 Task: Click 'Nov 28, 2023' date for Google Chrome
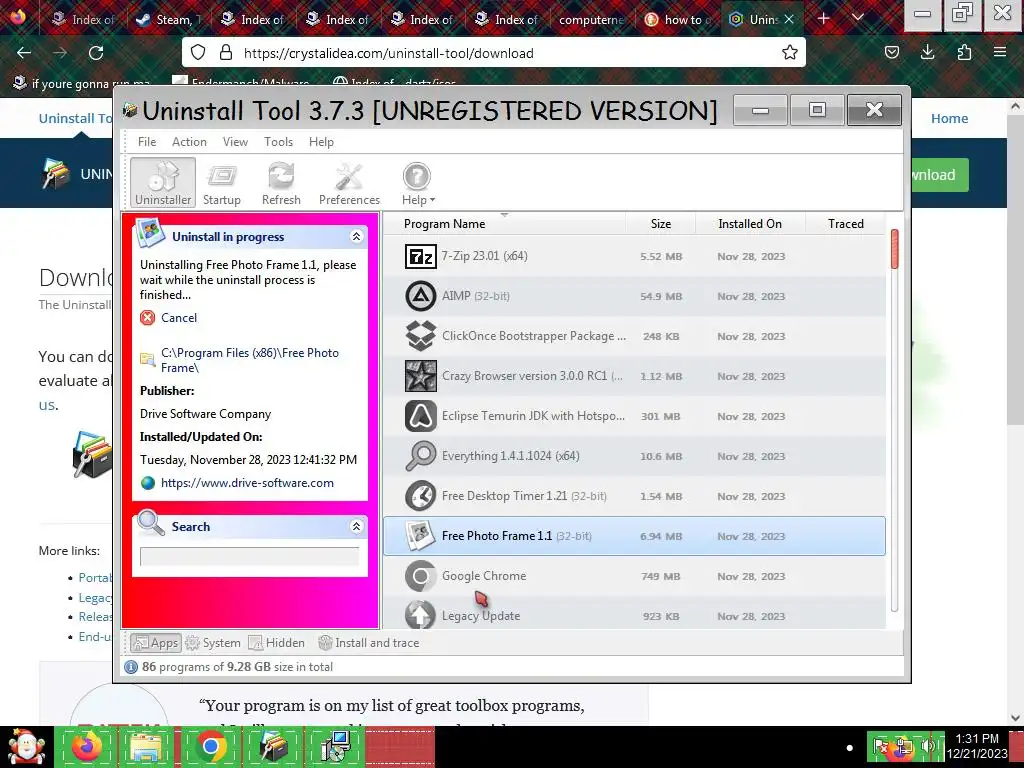pos(751,577)
